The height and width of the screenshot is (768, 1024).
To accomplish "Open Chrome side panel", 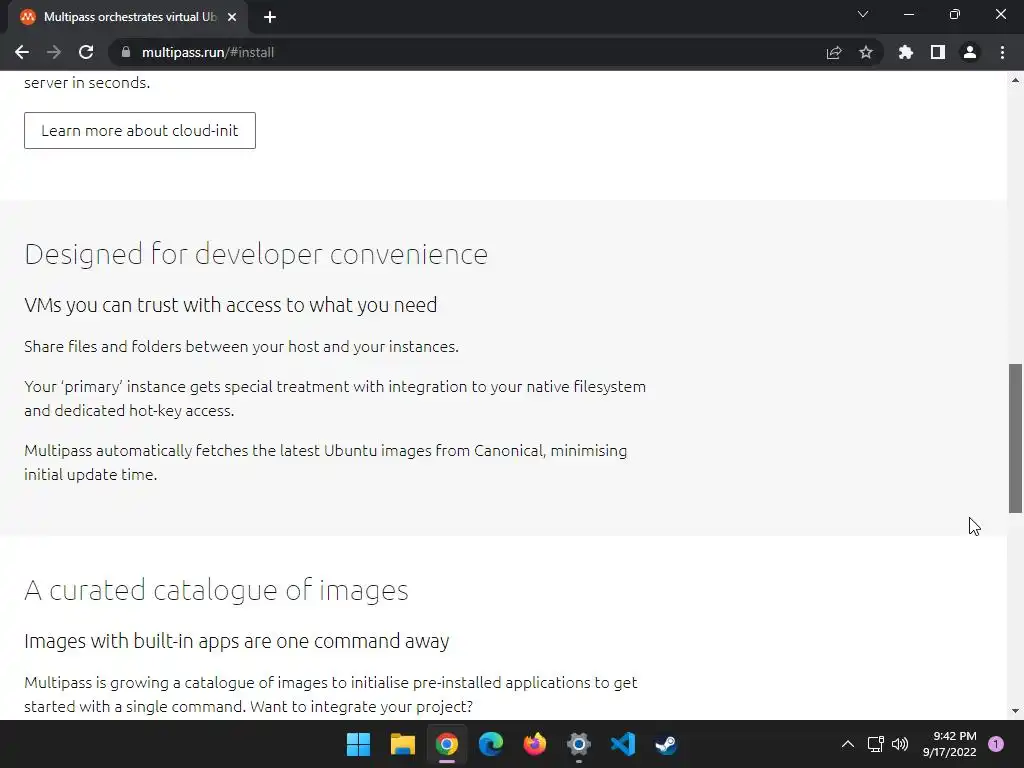I will pyautogui.click(x=938, y=52).
